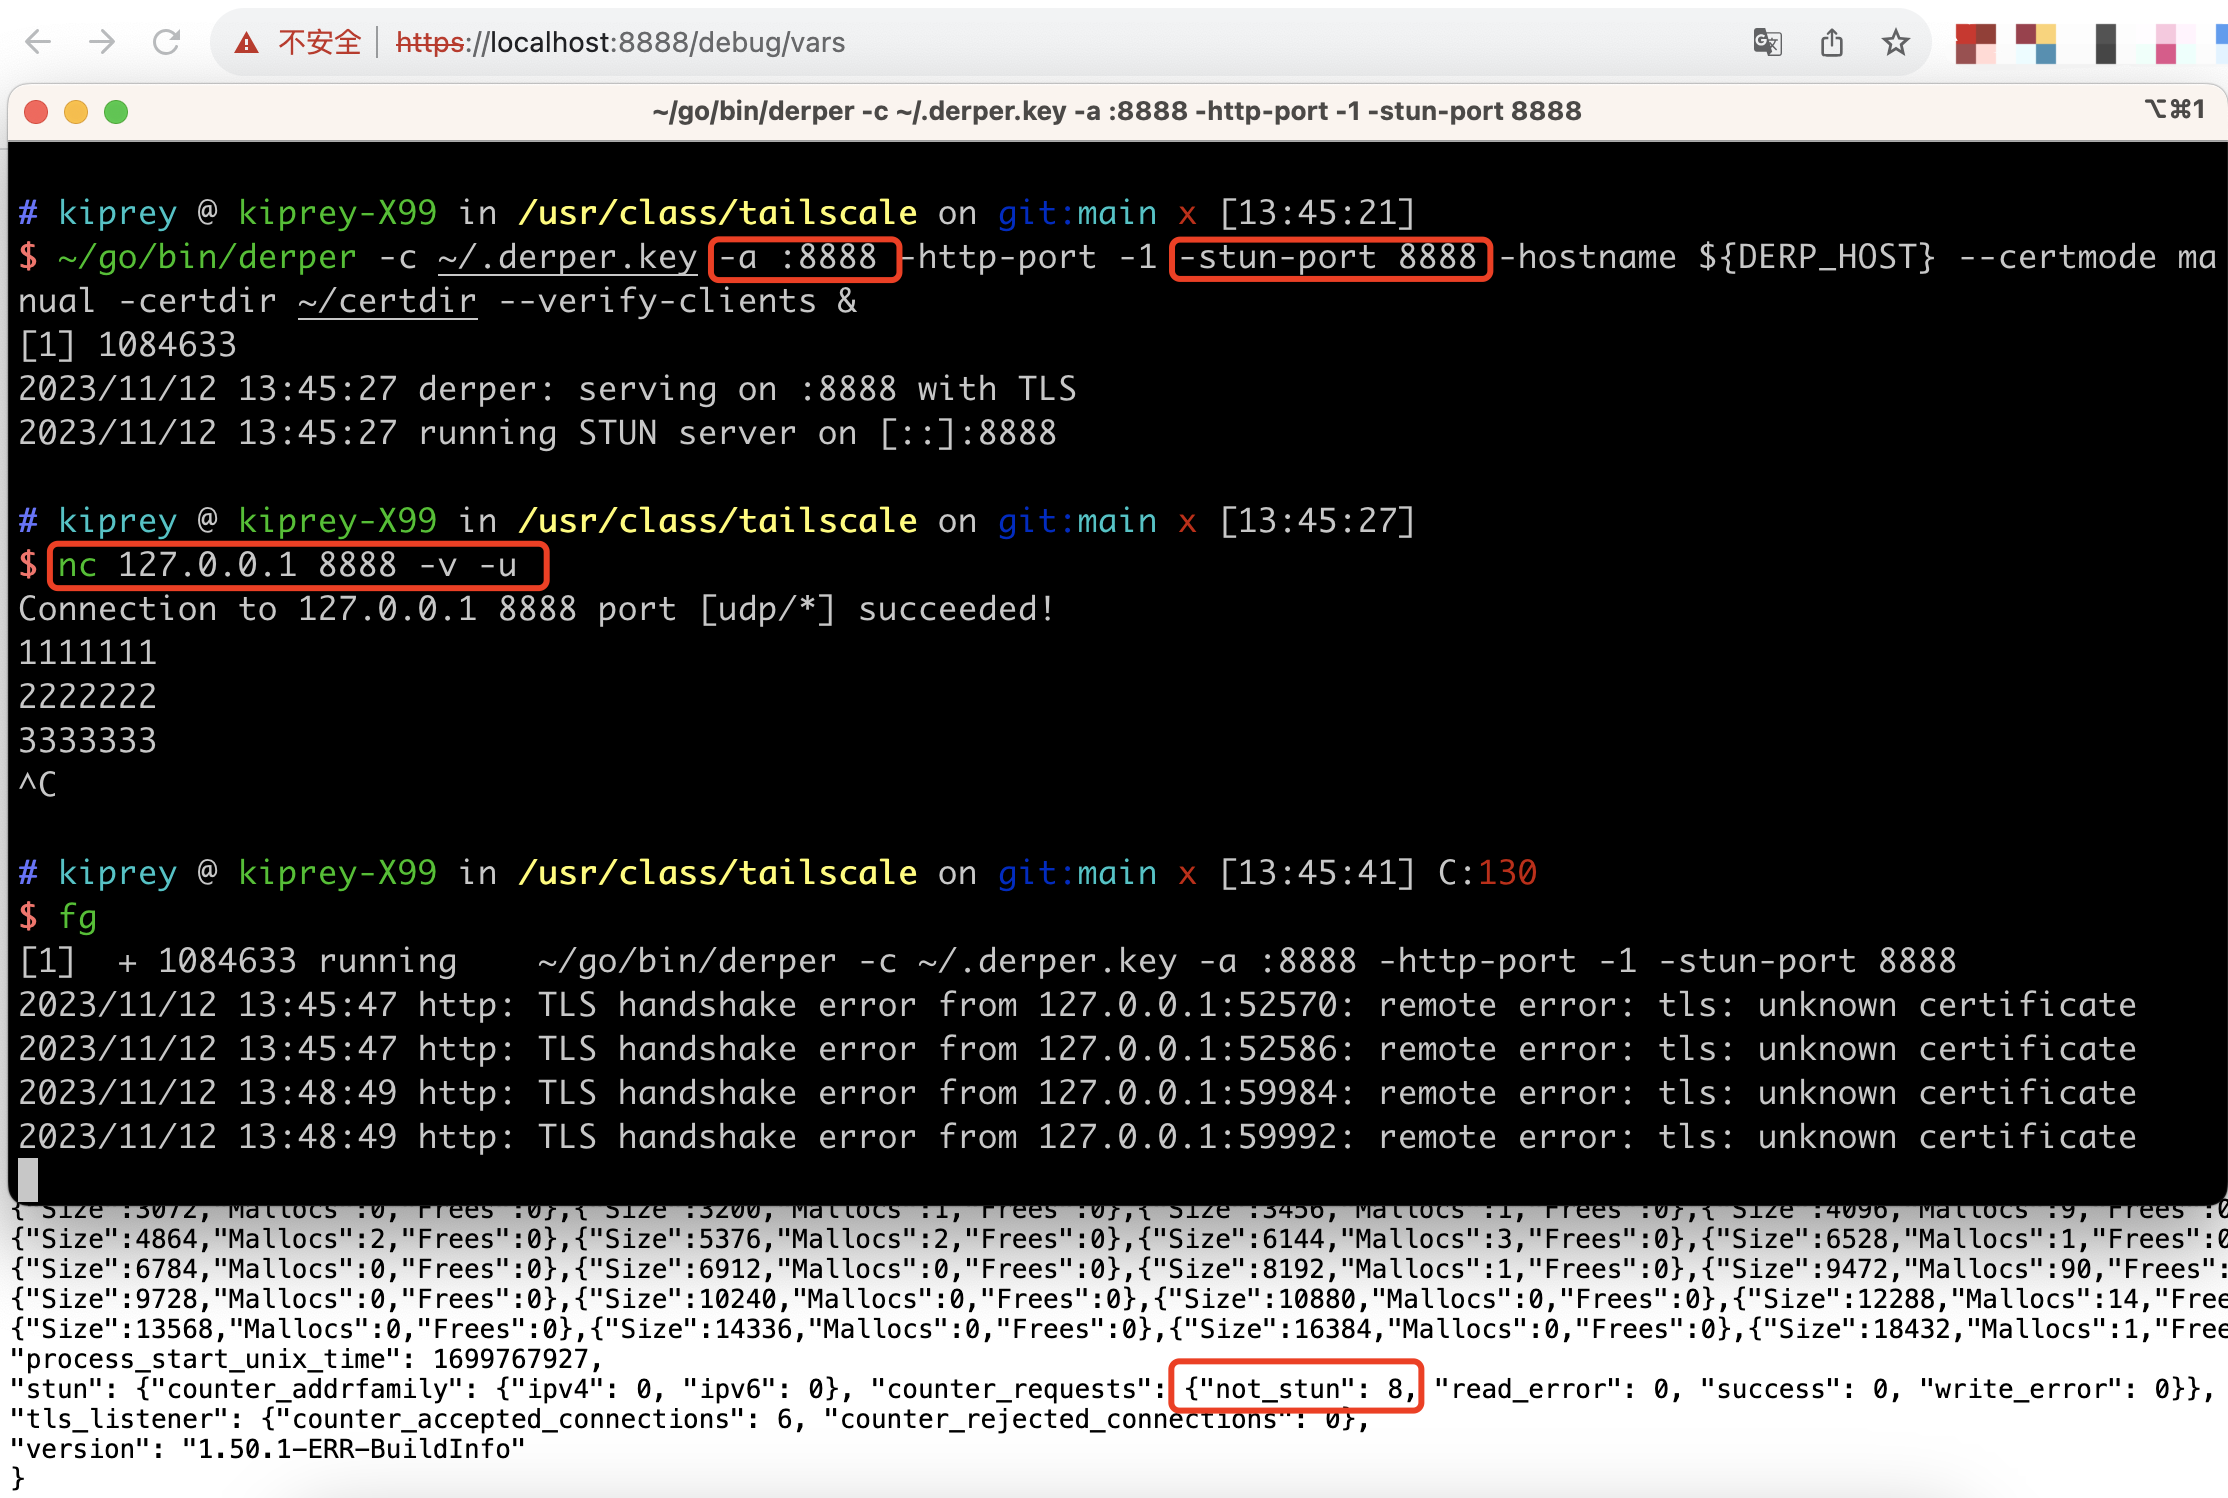This screenshot has height=1498, width=2228.
Task: Click the "not_stun": 8 counter text
Action: pyautogui.click(x=1296, y=1388)
